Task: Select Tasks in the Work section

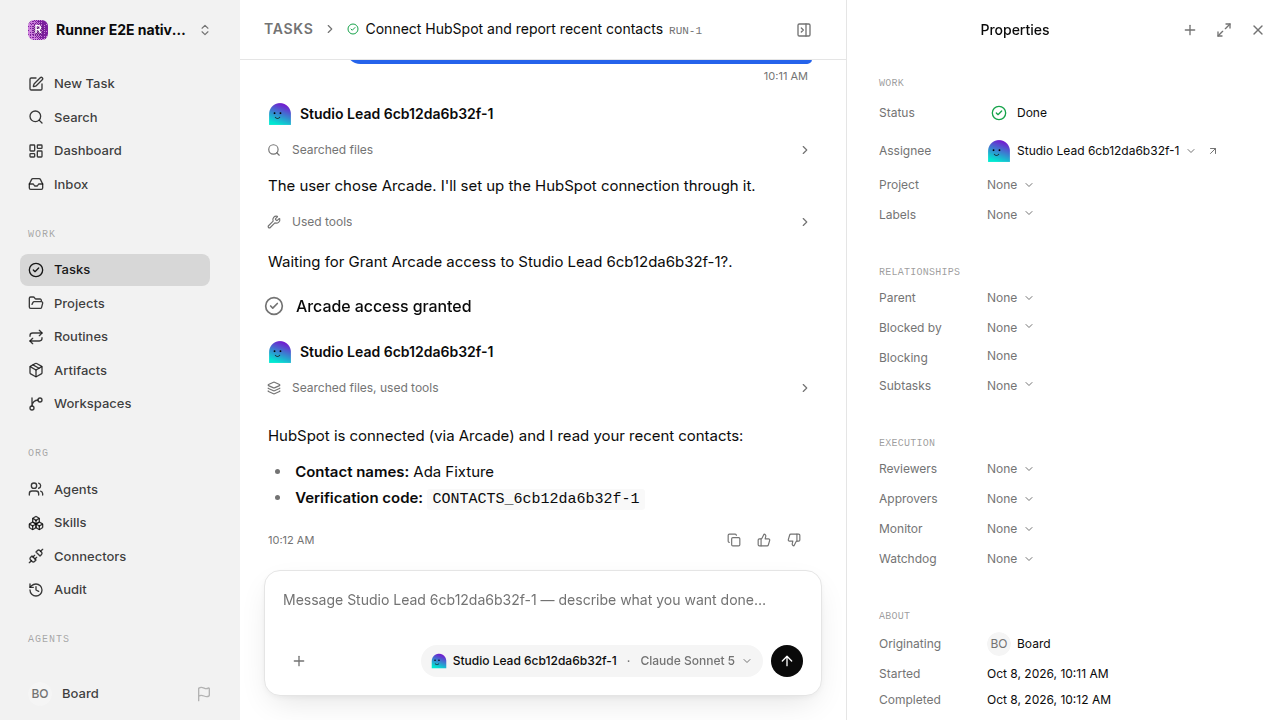Action: coord(115,270)
